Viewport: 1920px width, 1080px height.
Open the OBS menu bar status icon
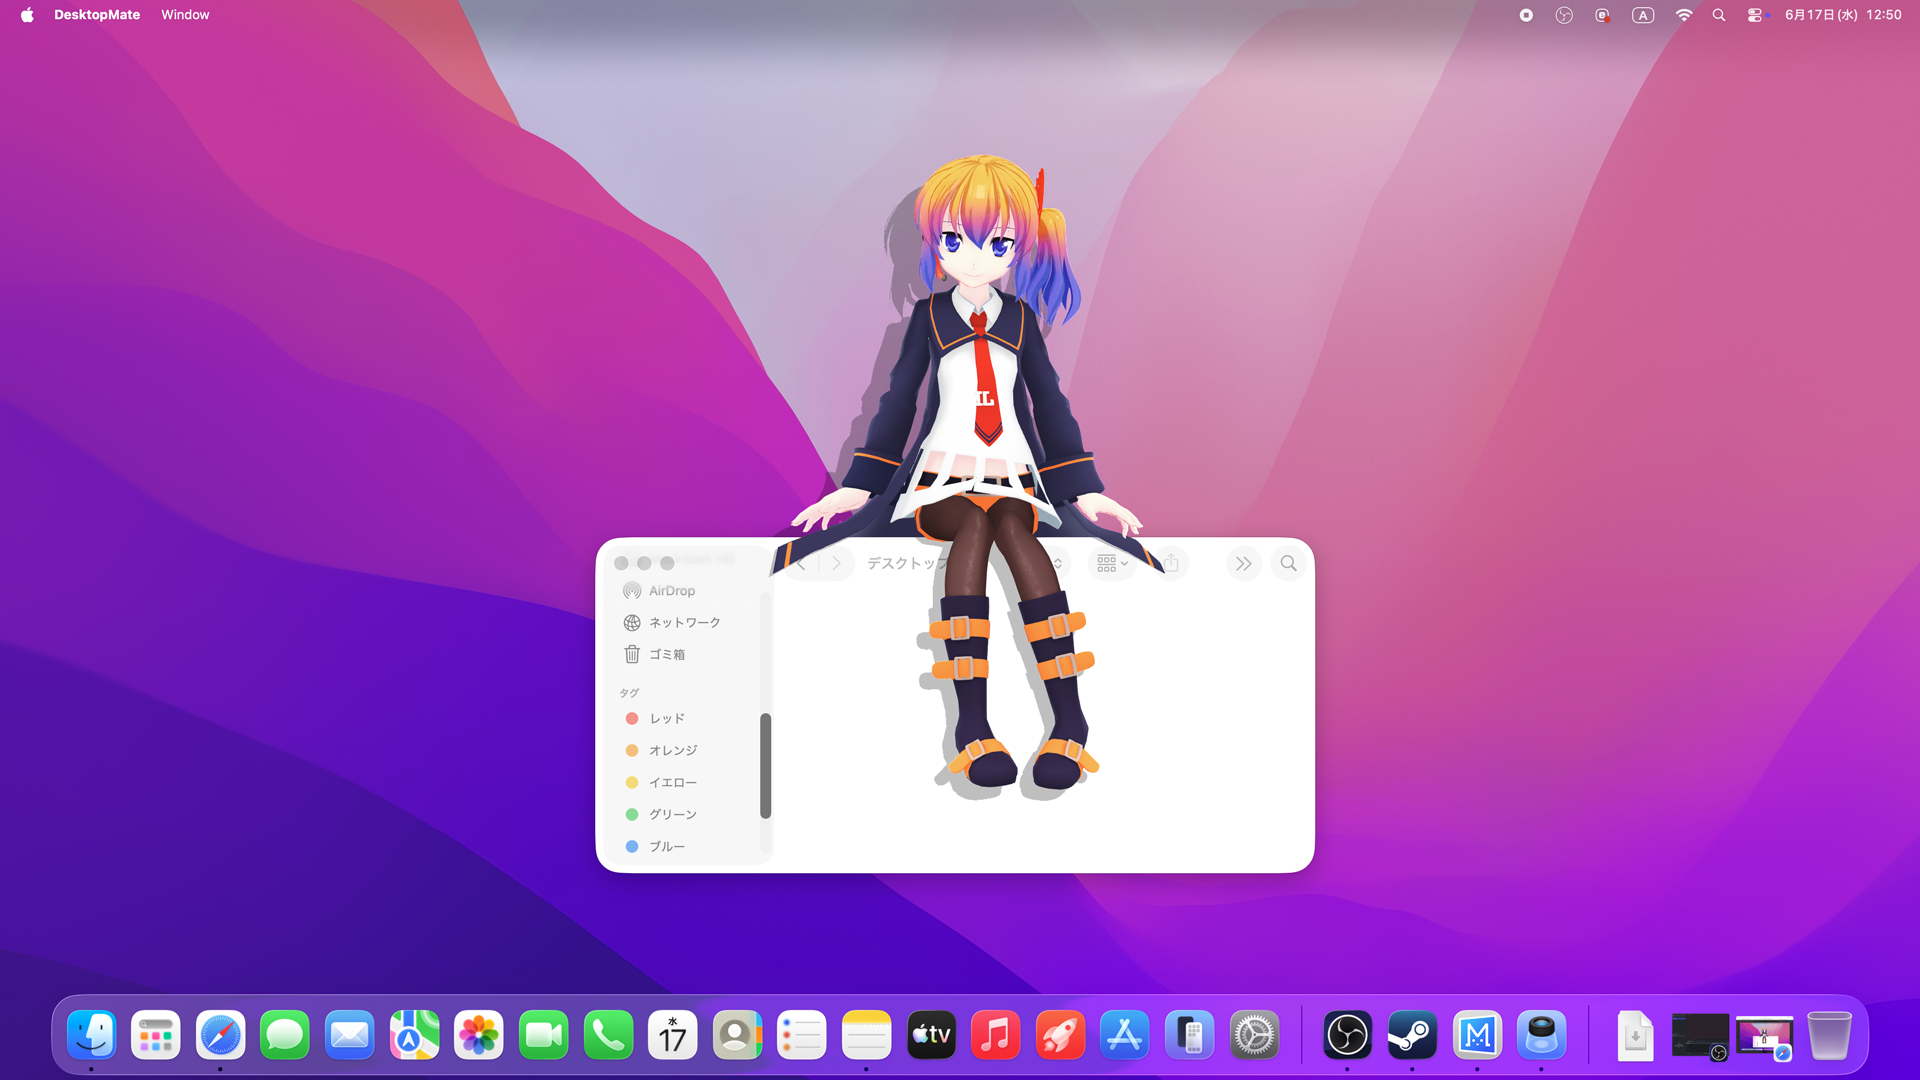pos(1564,15)
